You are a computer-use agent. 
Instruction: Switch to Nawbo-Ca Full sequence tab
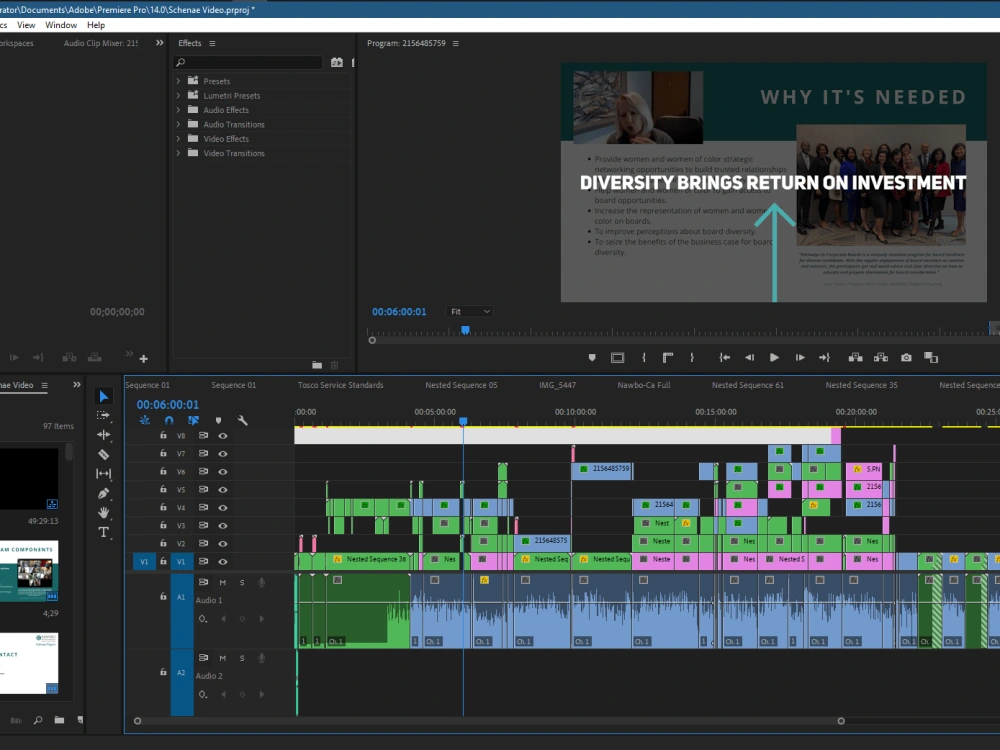[643, 385]
